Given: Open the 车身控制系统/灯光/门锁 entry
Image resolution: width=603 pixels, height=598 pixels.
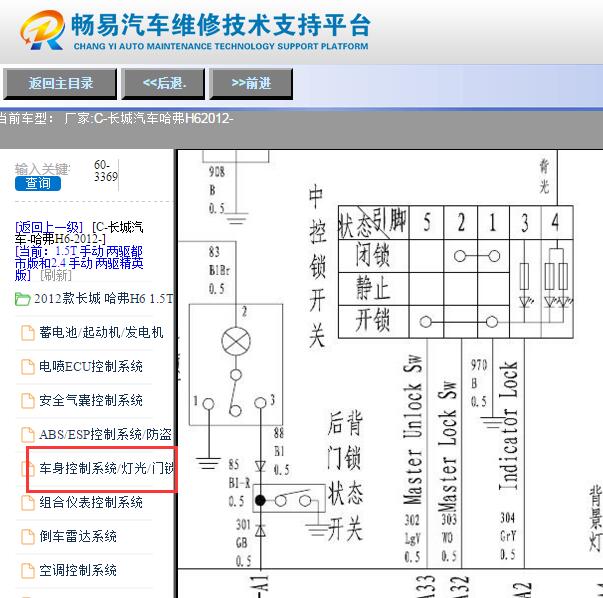Looking at the screenshot, I should (107, 468).
